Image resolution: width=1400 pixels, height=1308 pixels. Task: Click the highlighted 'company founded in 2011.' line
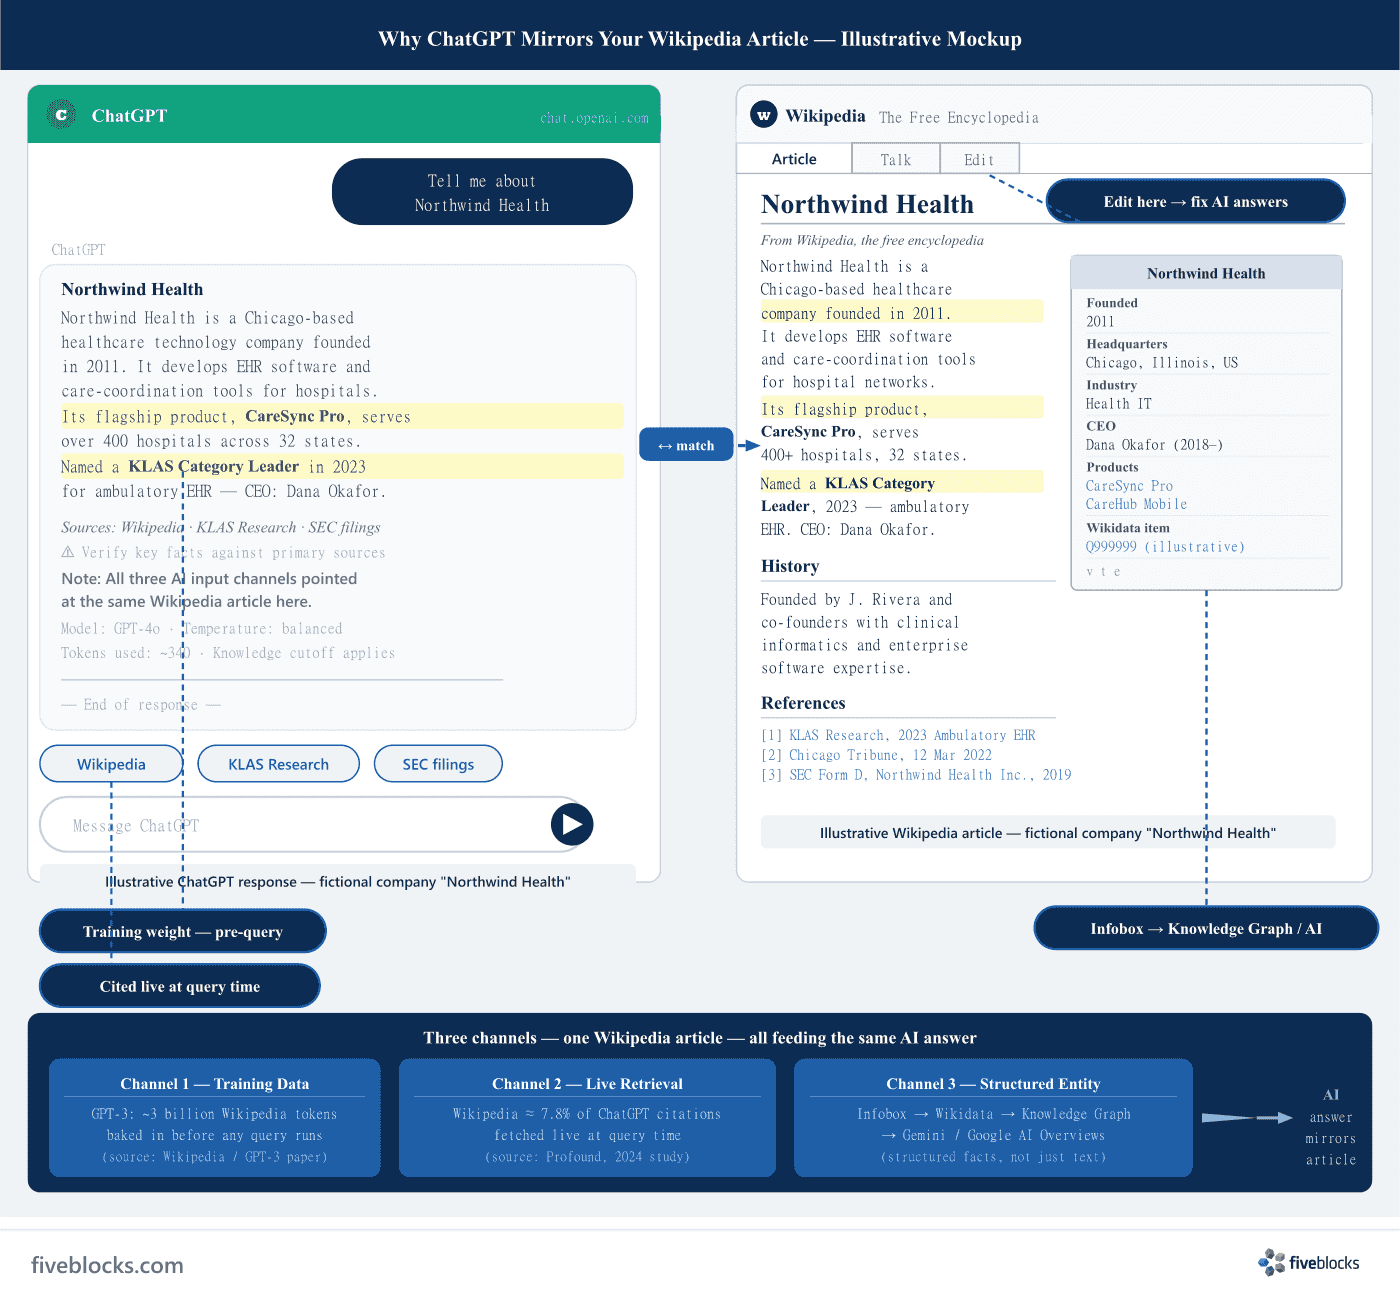click(x=902, y=313)
